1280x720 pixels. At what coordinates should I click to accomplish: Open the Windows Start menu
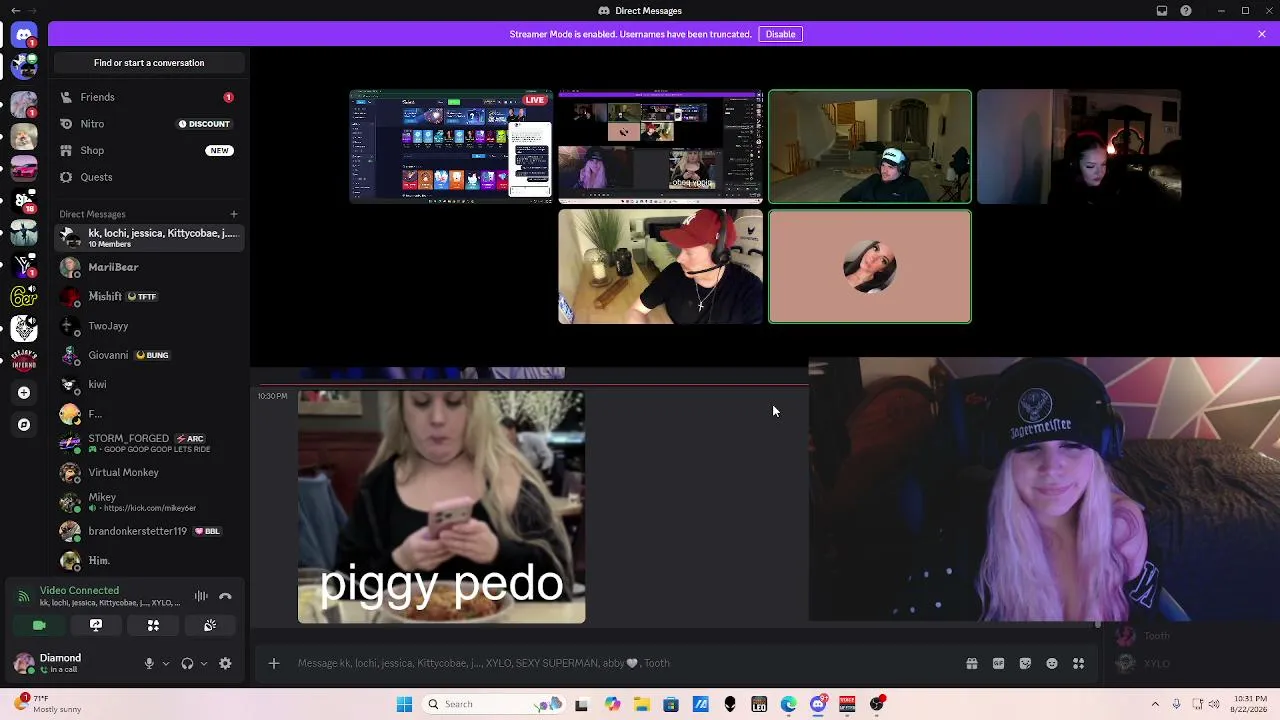tap(404, 704)
